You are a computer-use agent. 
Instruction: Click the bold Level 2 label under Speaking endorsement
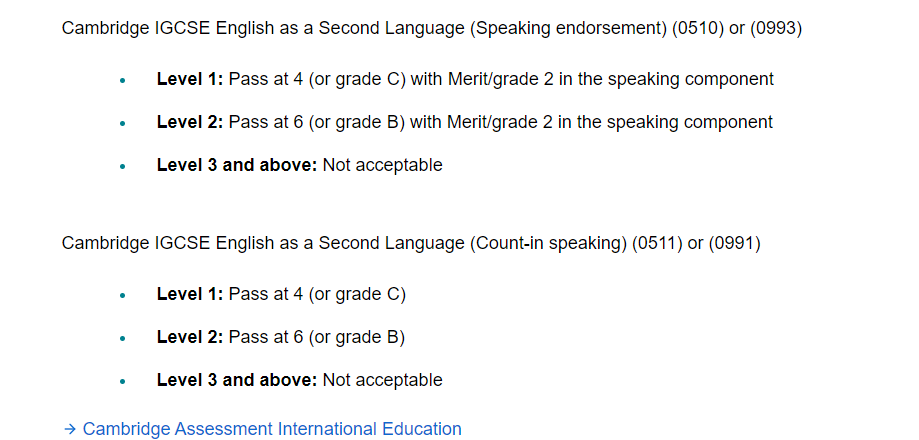[190, 122]
